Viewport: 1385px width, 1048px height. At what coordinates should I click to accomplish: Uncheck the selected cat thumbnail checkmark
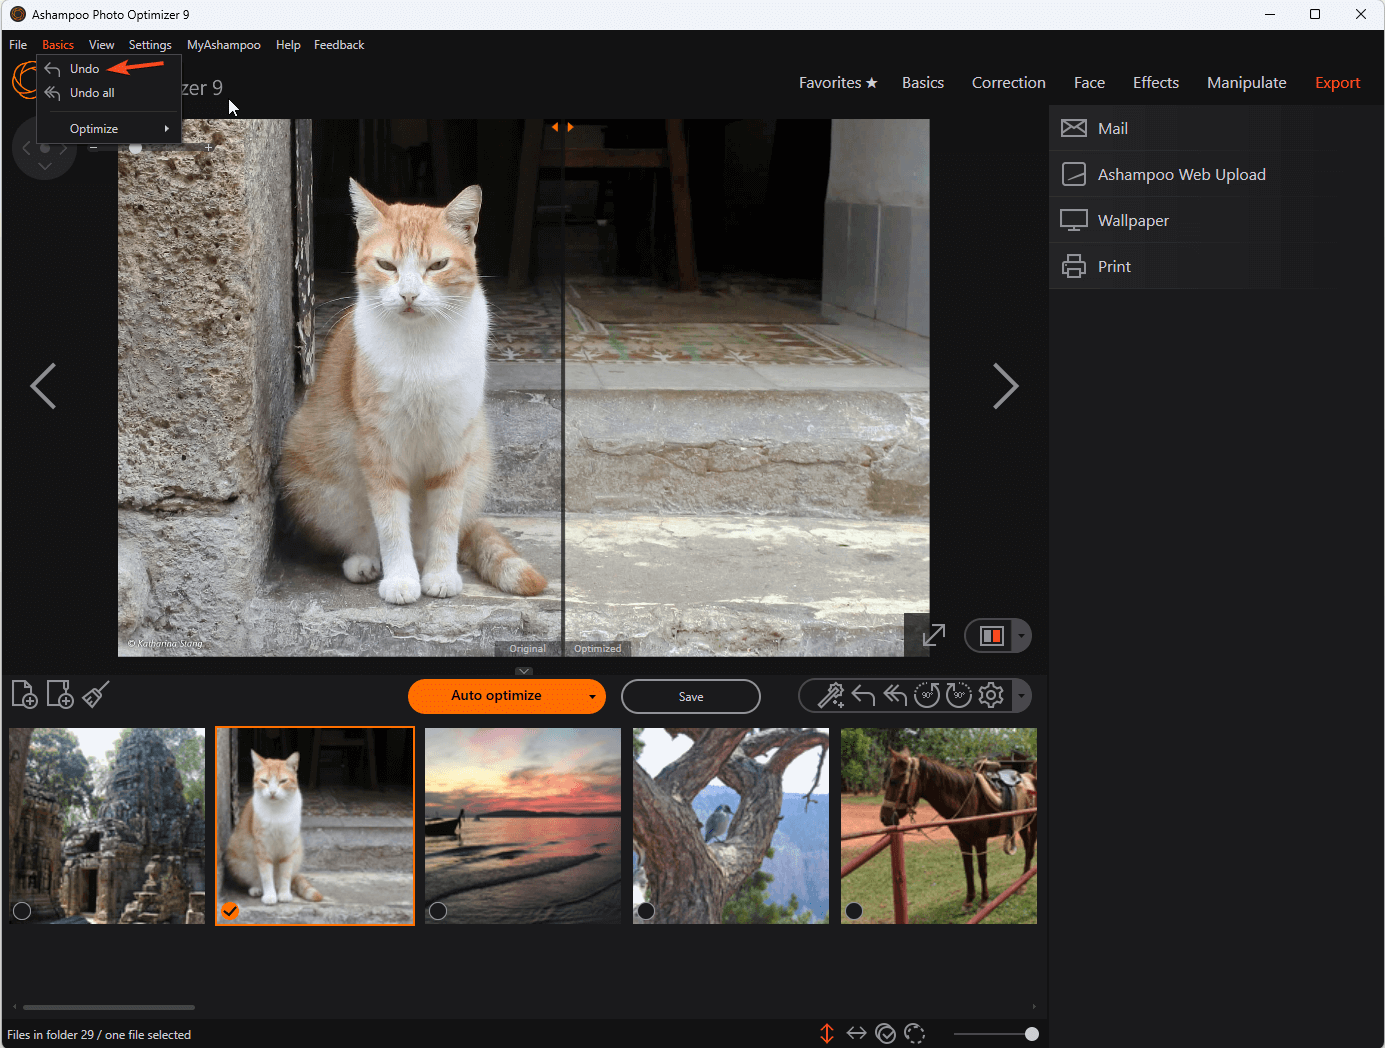230,910
